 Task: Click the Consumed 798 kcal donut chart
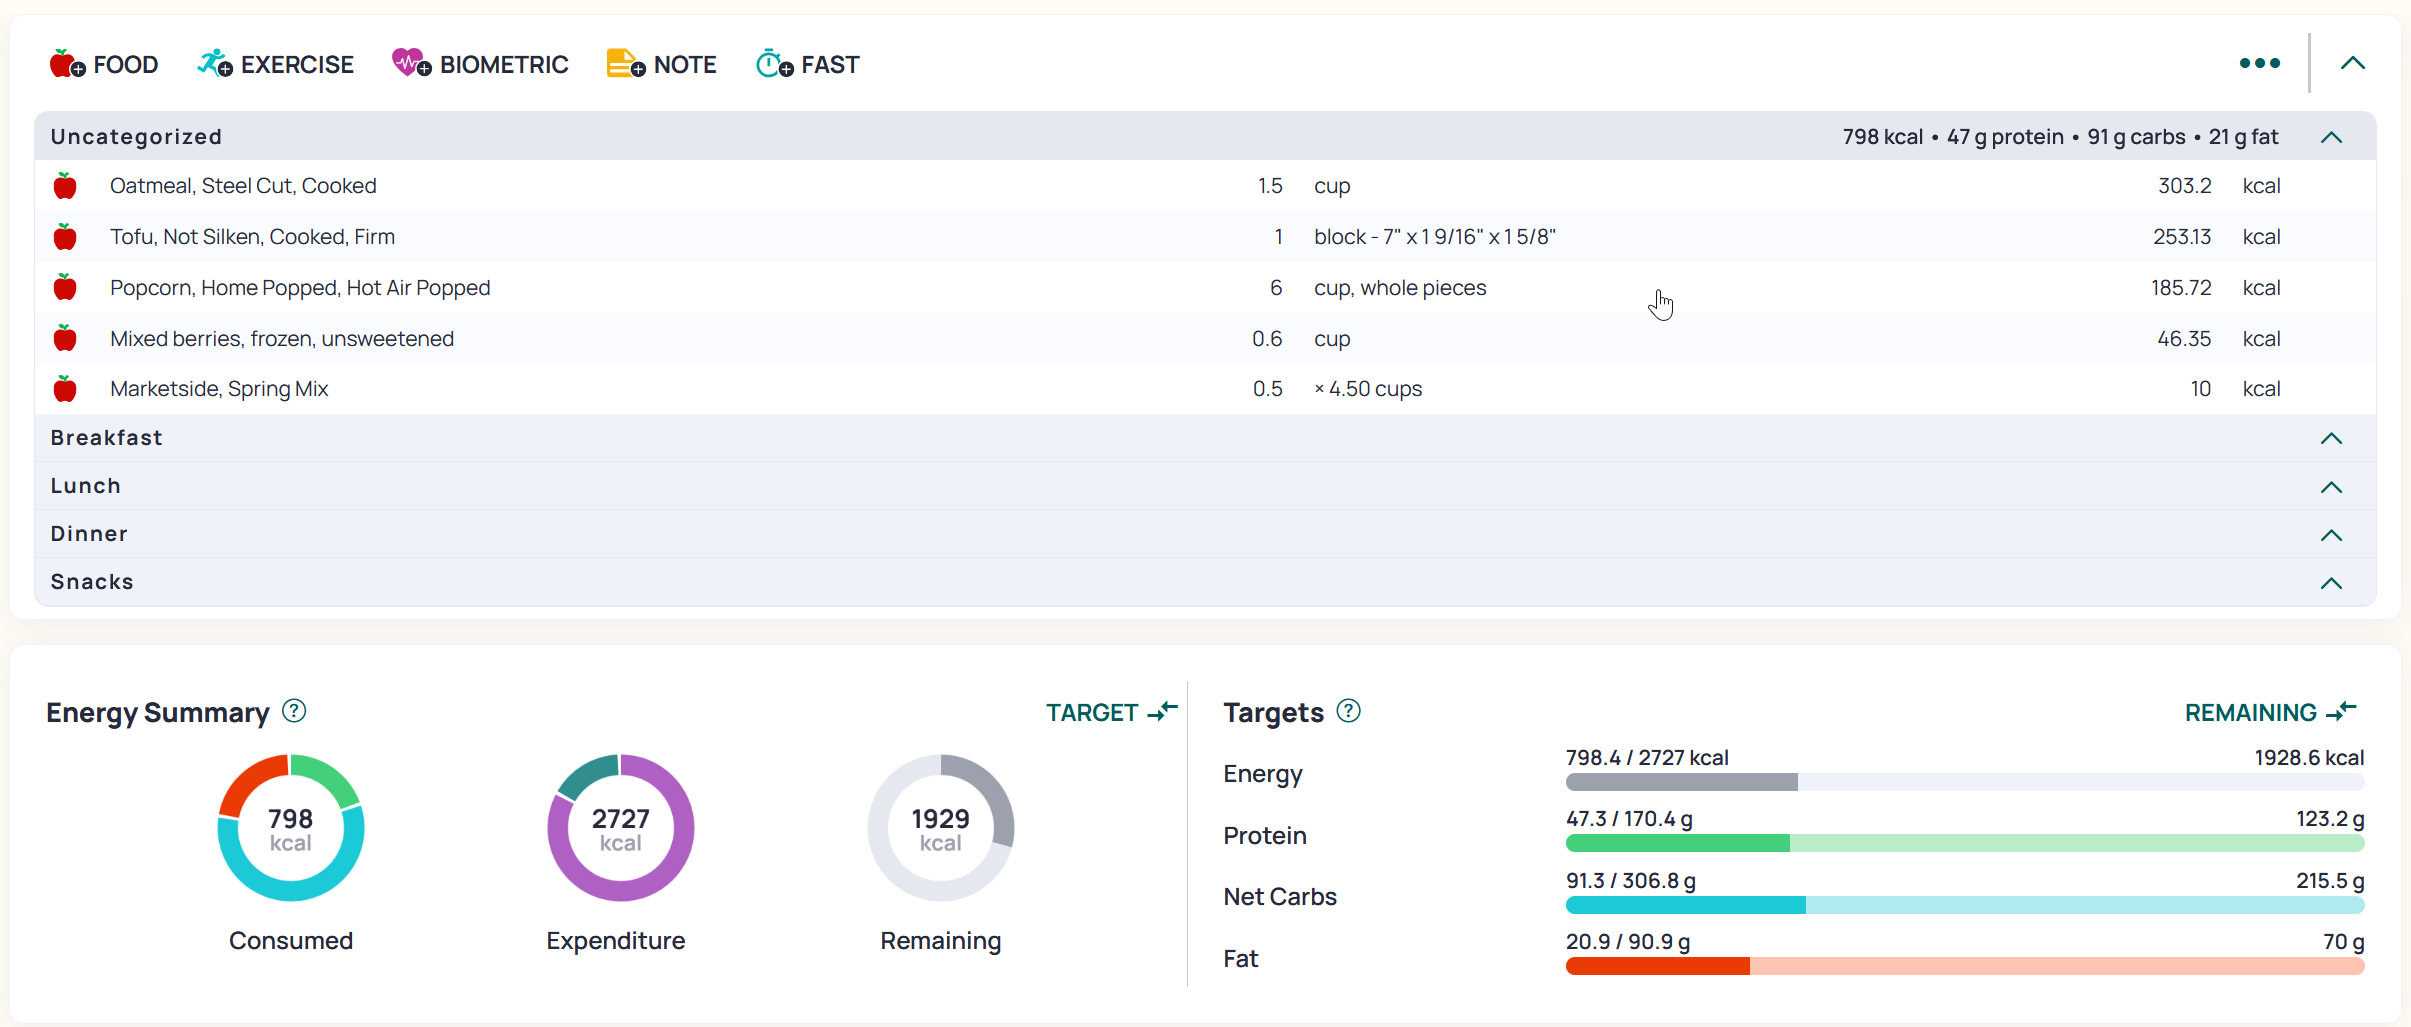coord(291,828)
